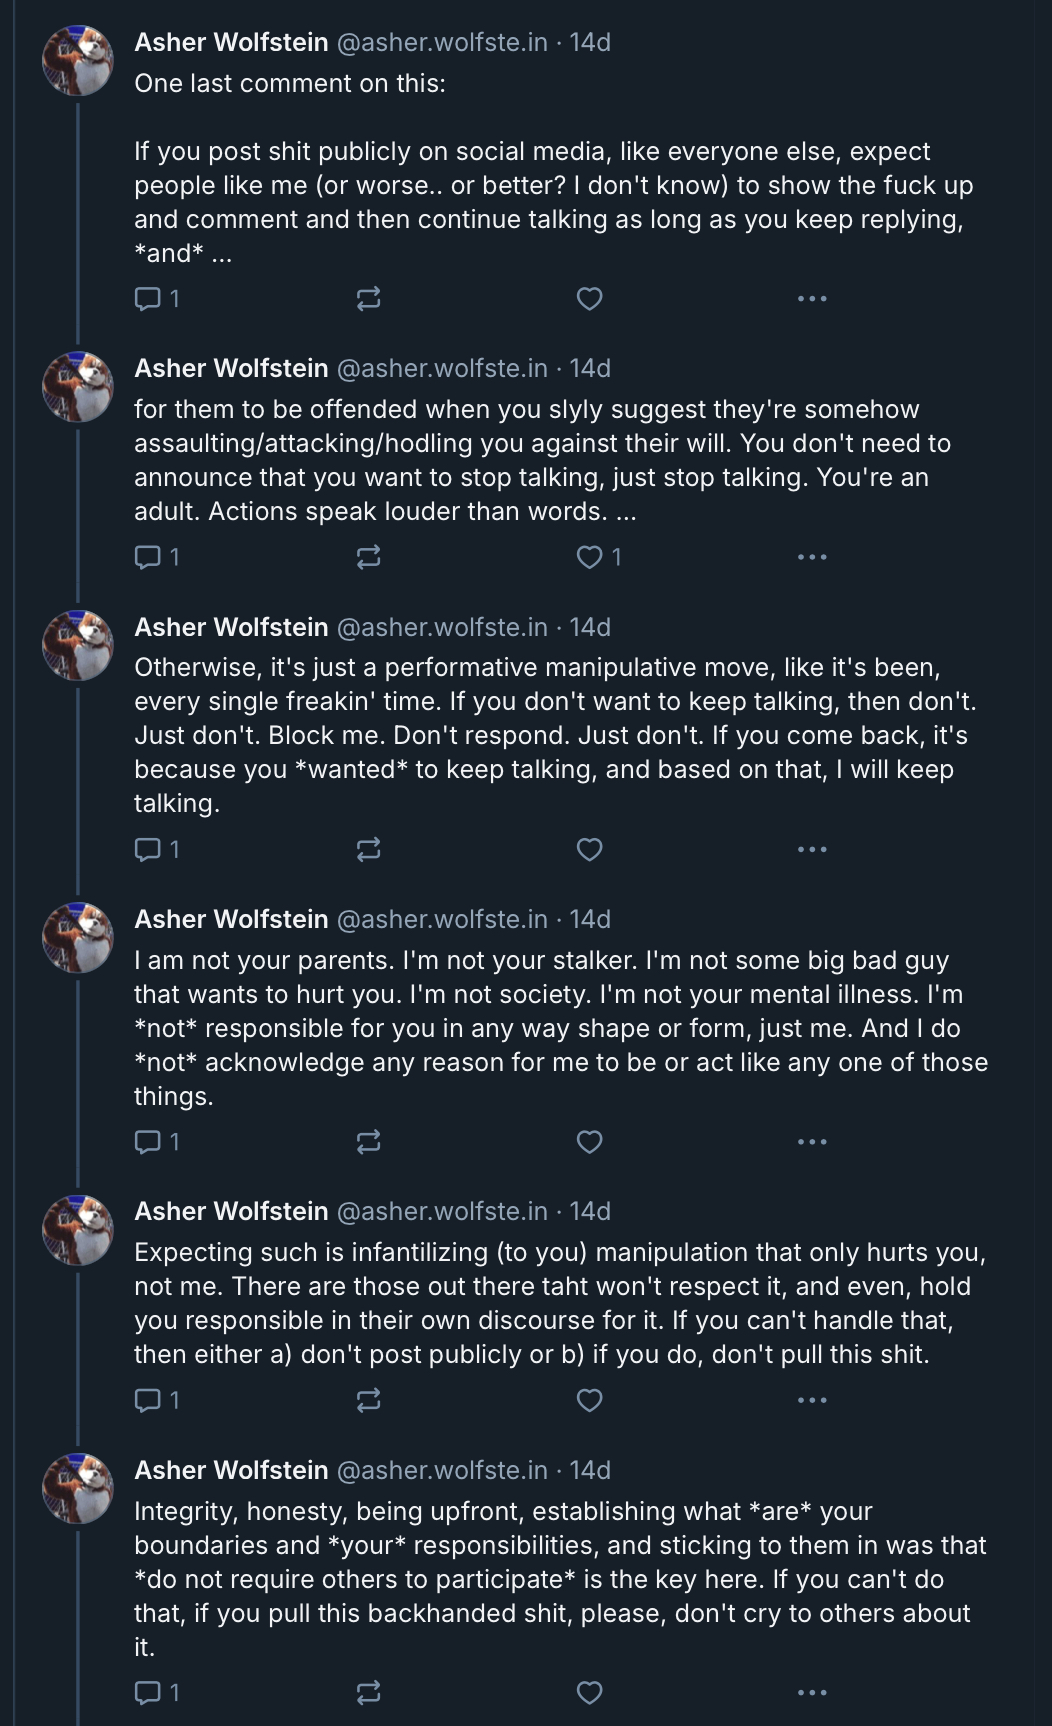Image resolution: width=1052 pixels, height=1726 pixels.
Task: Like the 'I am not your parents' post
Action: click(590, 1141)
